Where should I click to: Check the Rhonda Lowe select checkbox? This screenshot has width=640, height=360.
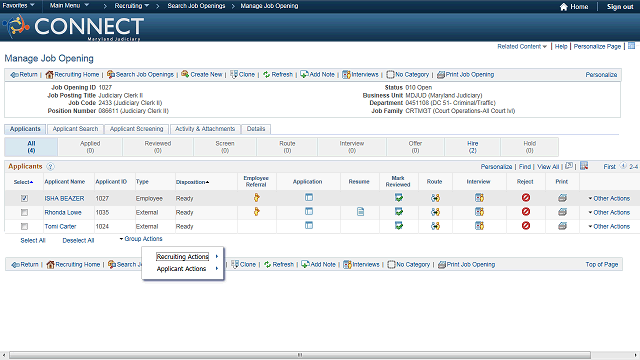point(24,213)
